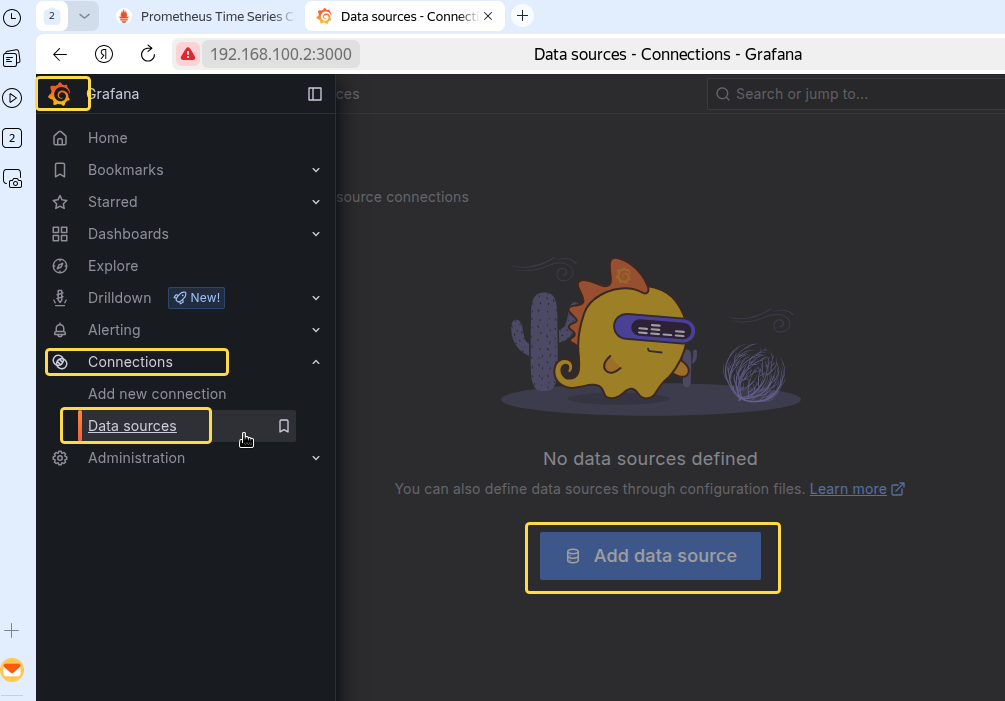Click the Home house icon
The height and width of the screenshot is (701, 1005).
60,138
